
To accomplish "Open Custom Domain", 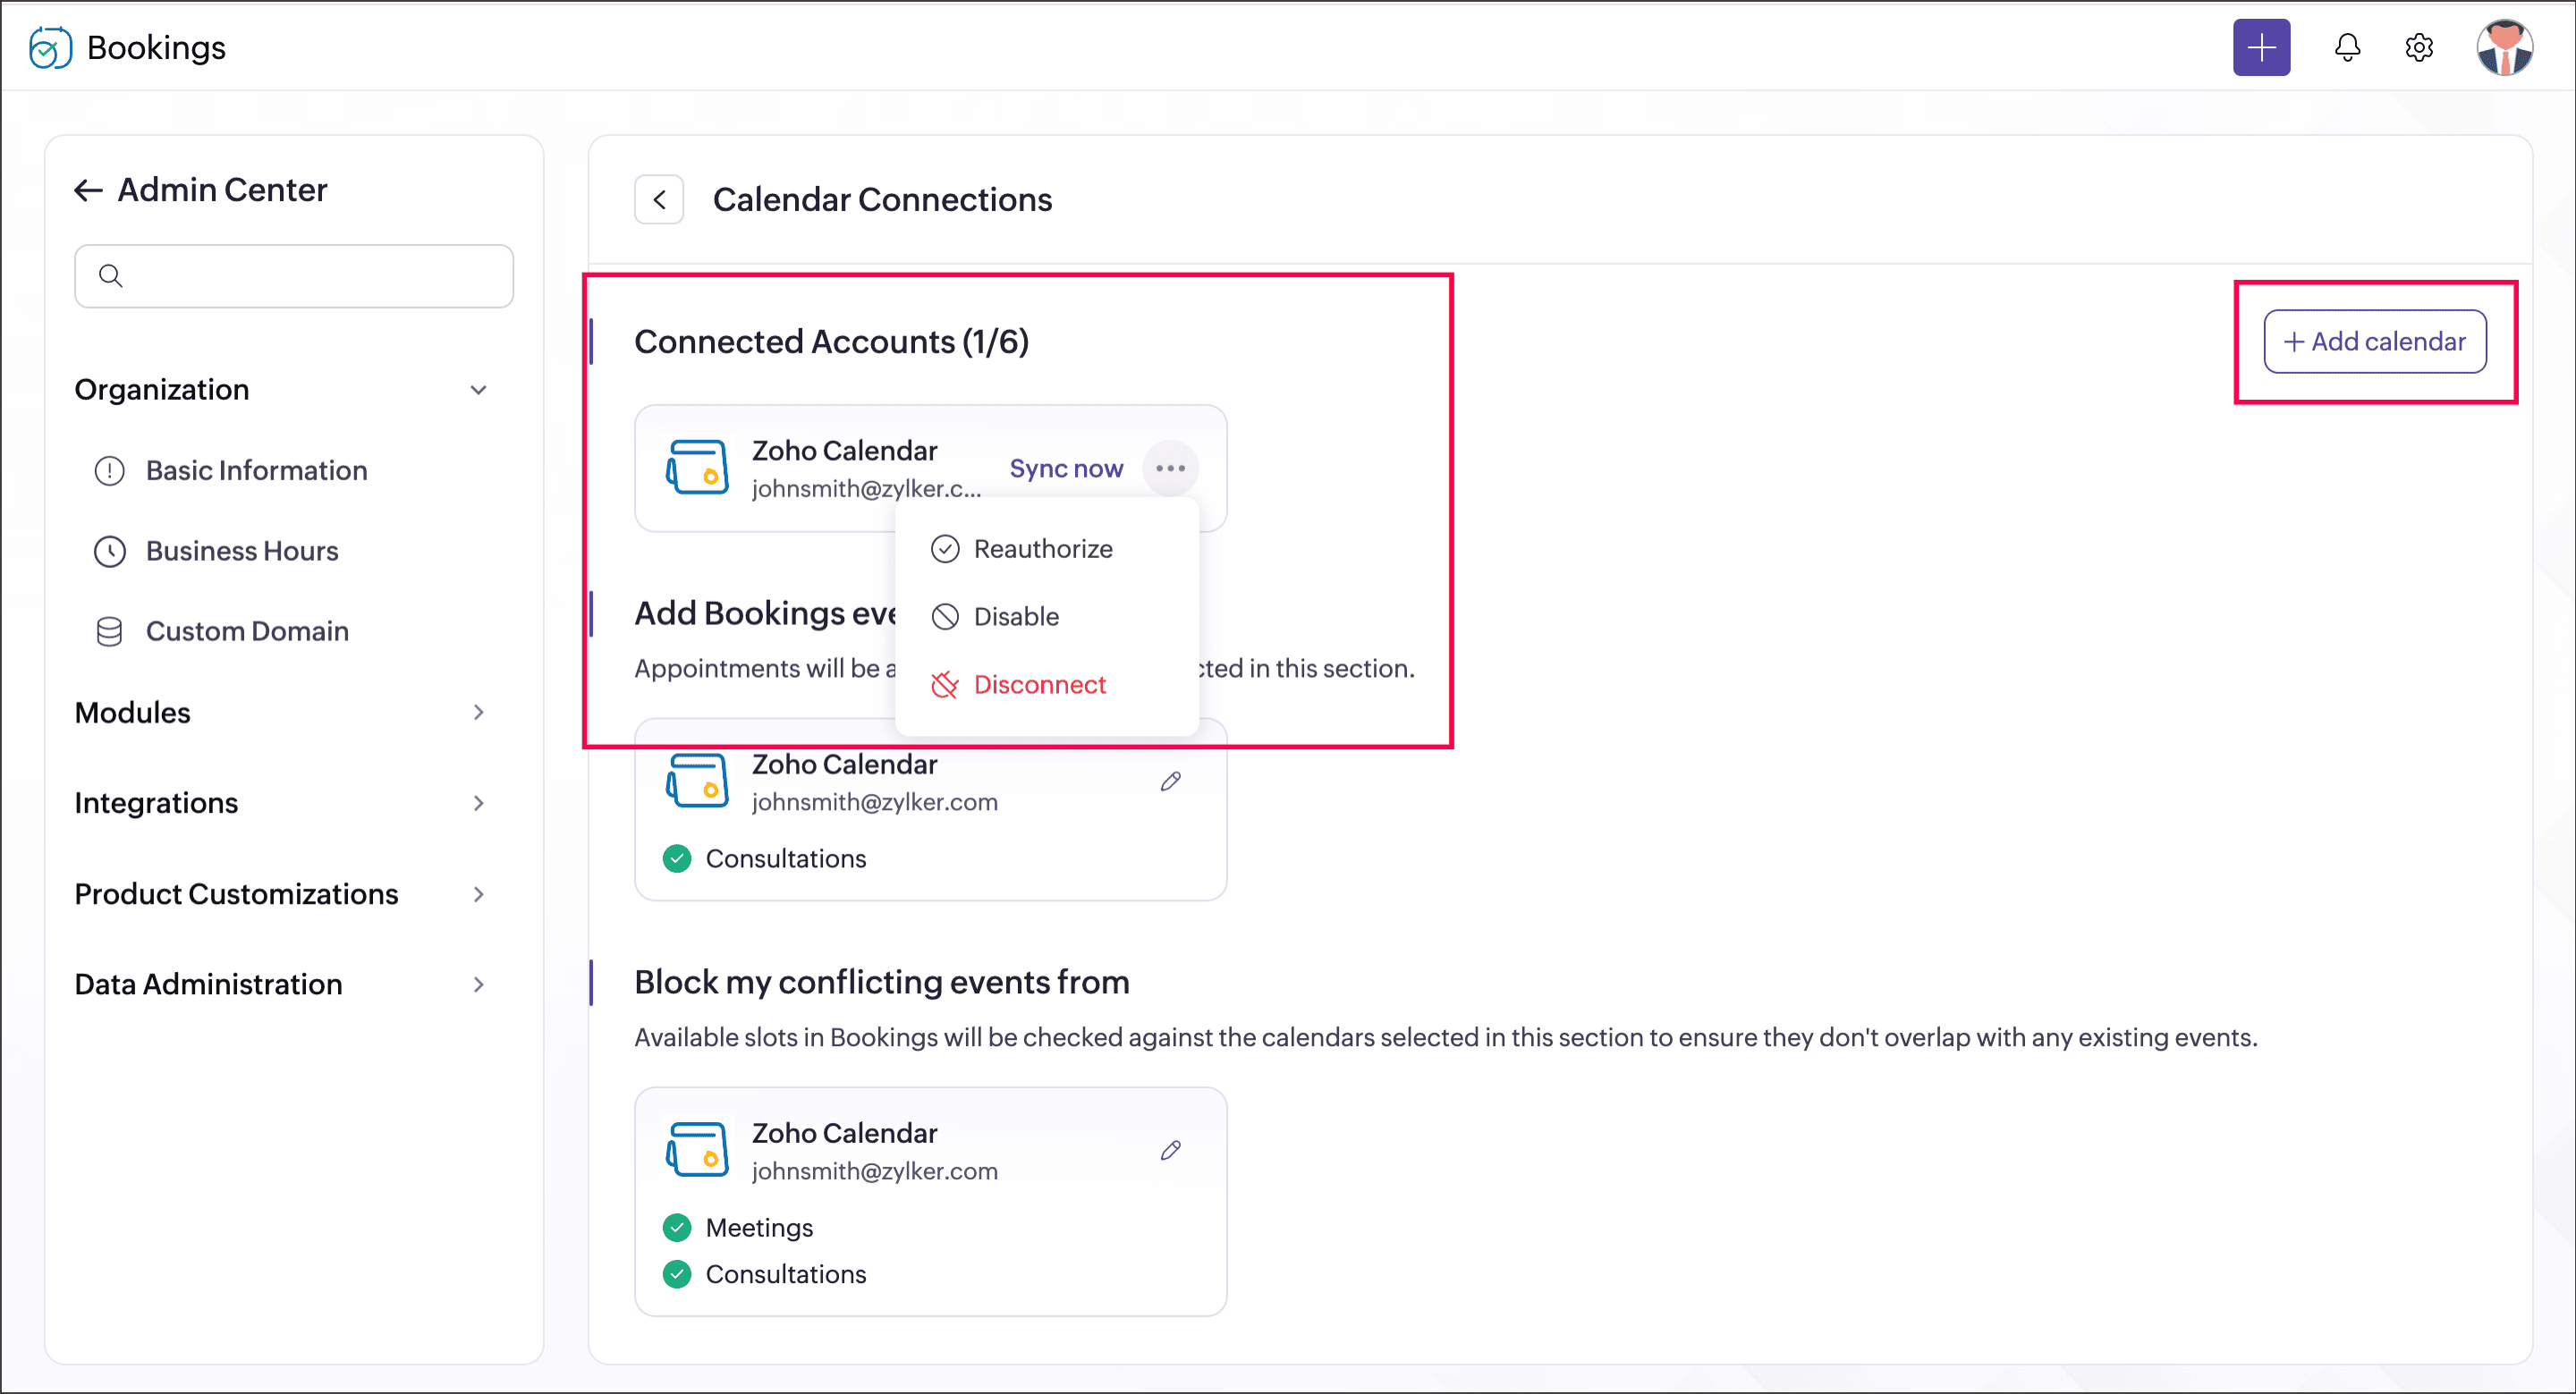I will pos(247,631).
